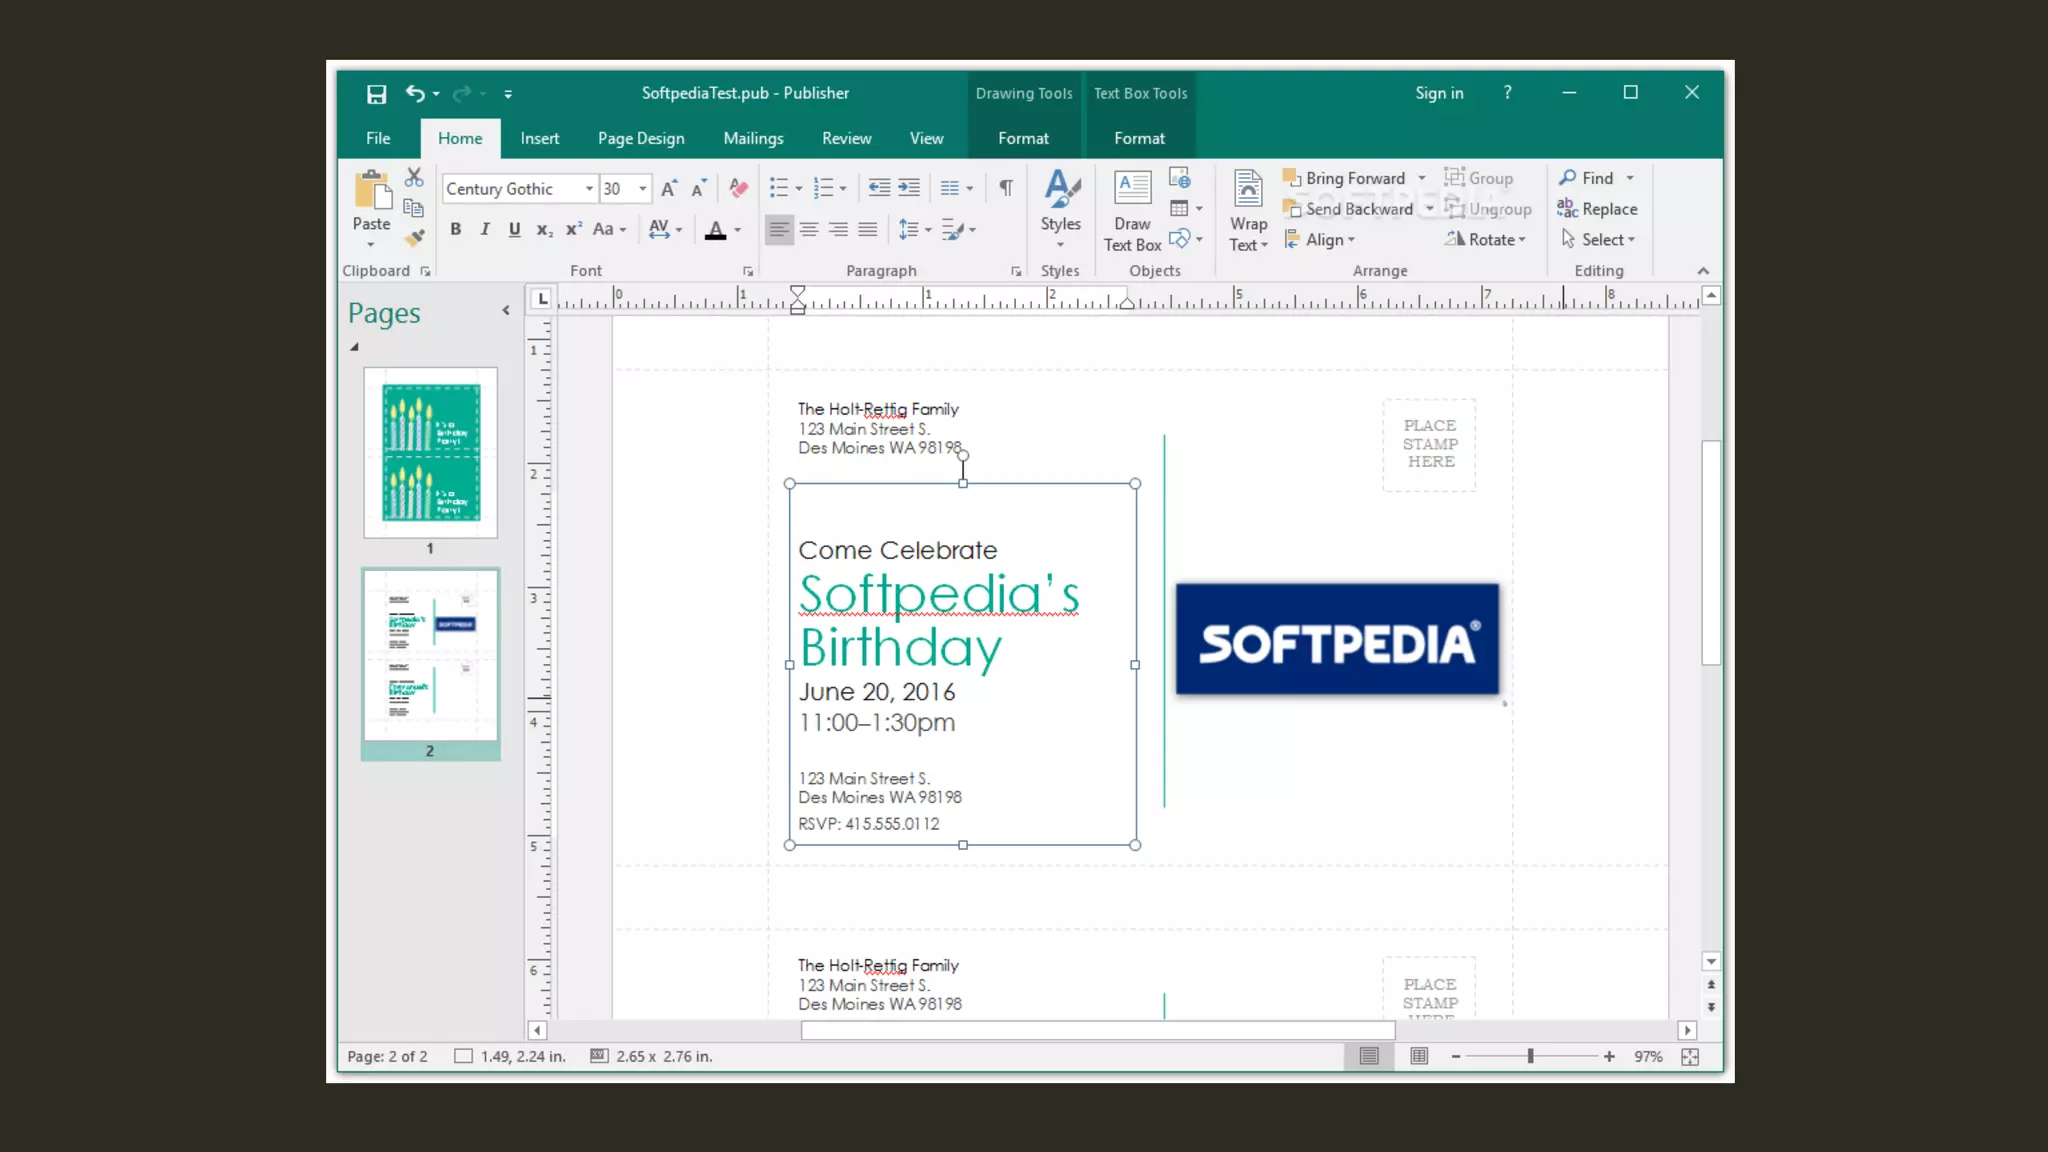Toggle Bold formatting
The width and height of the screenshot is (2048, 1152).
[455, 229]
